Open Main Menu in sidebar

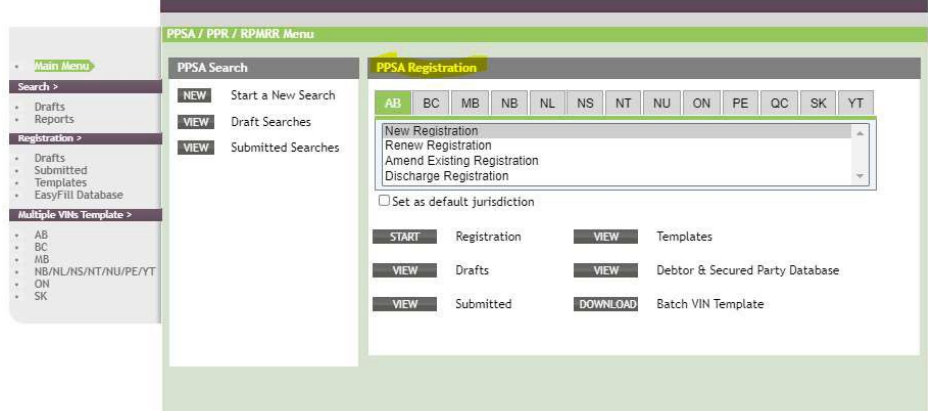pos(62,66)
